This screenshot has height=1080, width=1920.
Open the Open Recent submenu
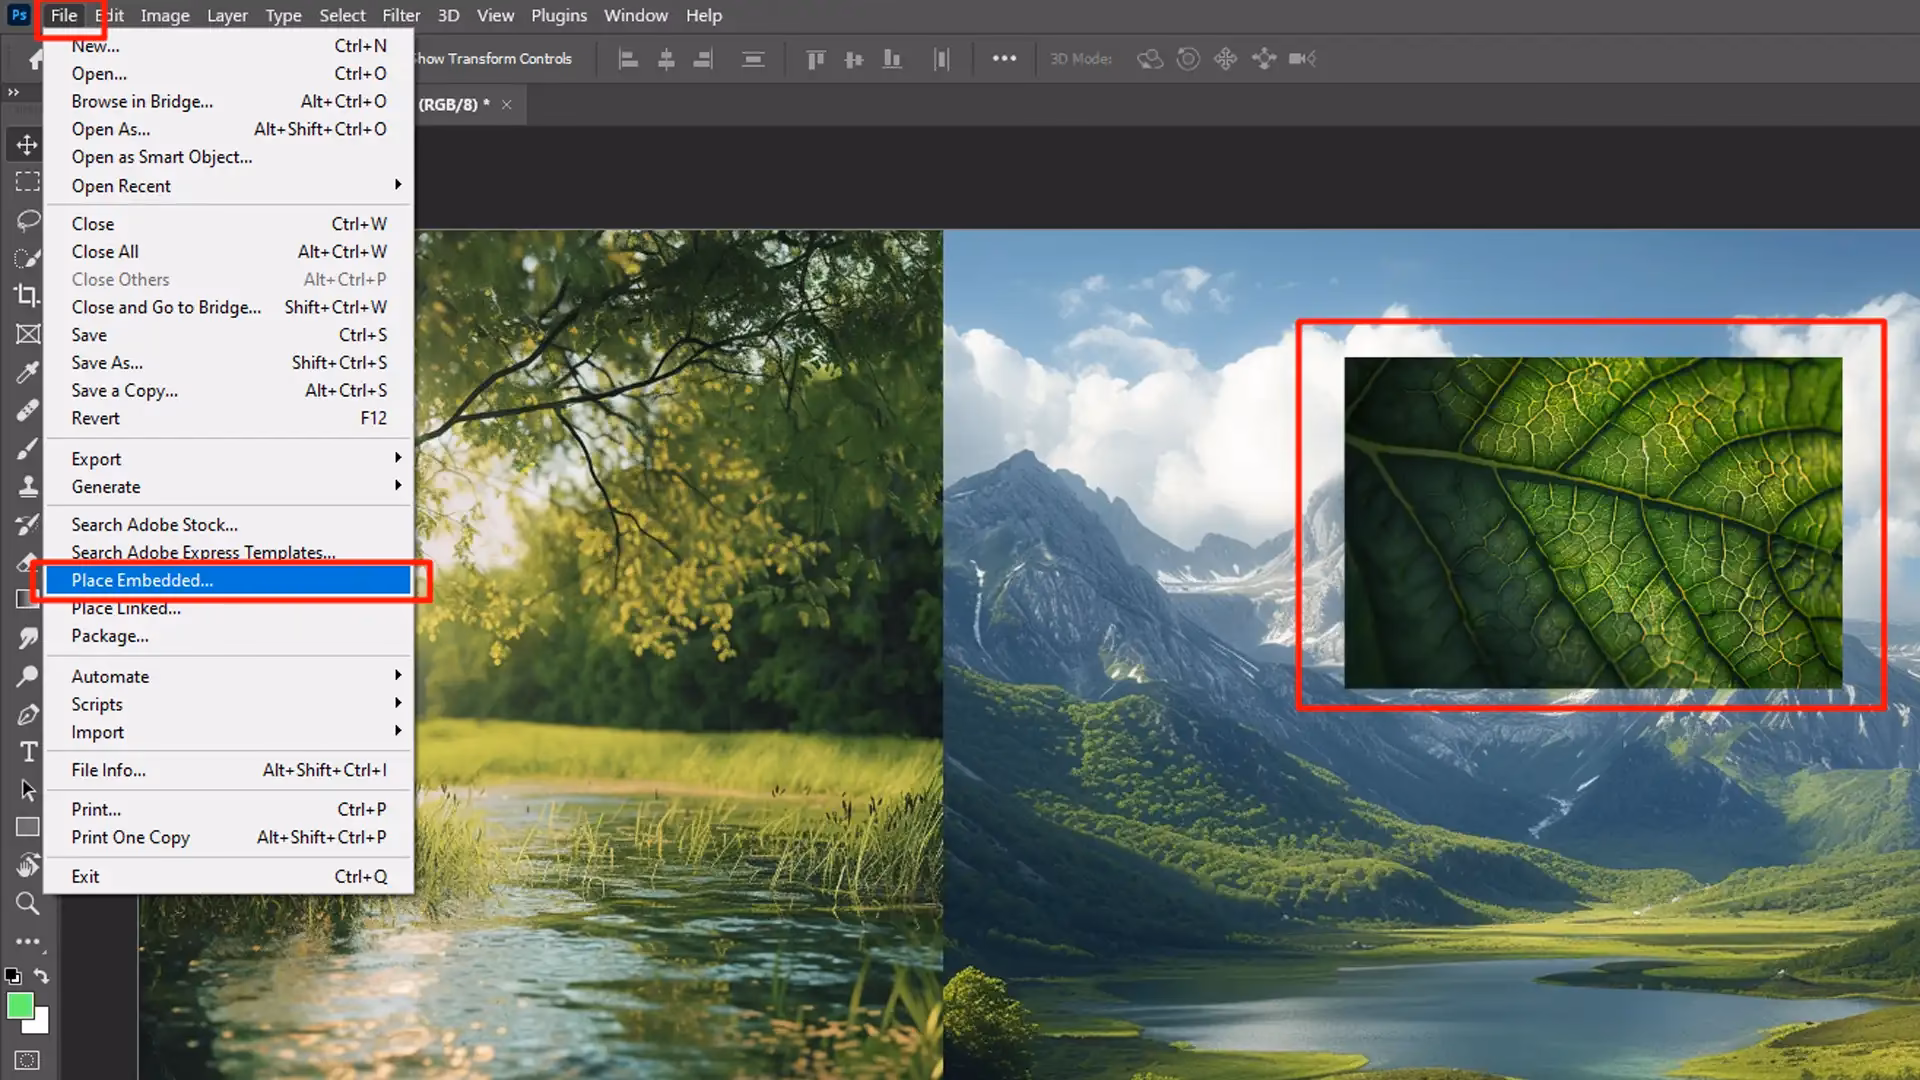tap(121, 185)
